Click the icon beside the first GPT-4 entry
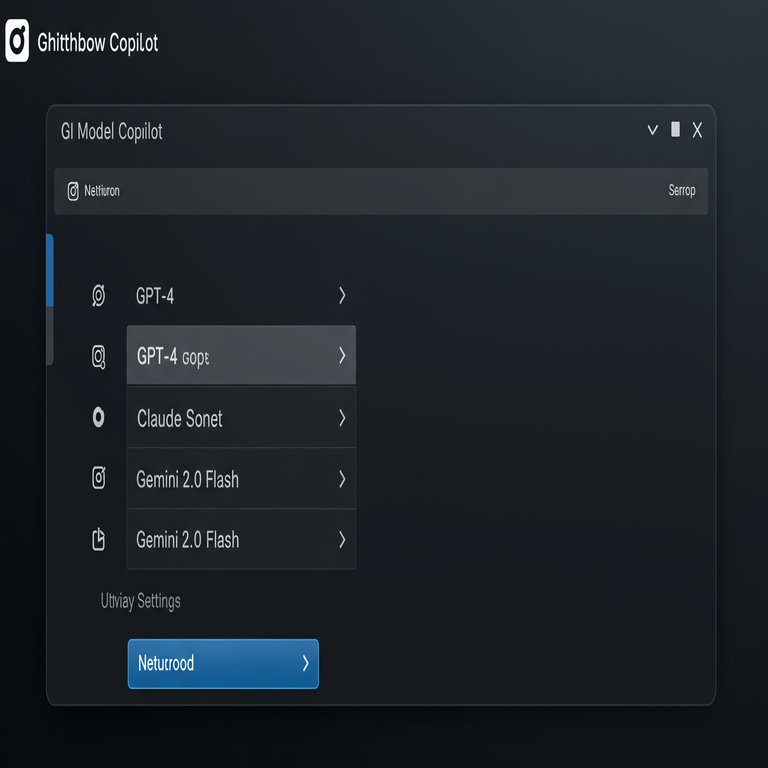 click(x=98, y=296)
